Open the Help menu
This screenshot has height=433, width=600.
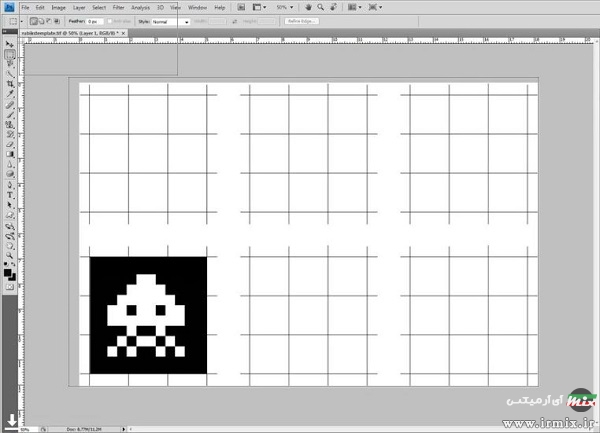point(219,7)
